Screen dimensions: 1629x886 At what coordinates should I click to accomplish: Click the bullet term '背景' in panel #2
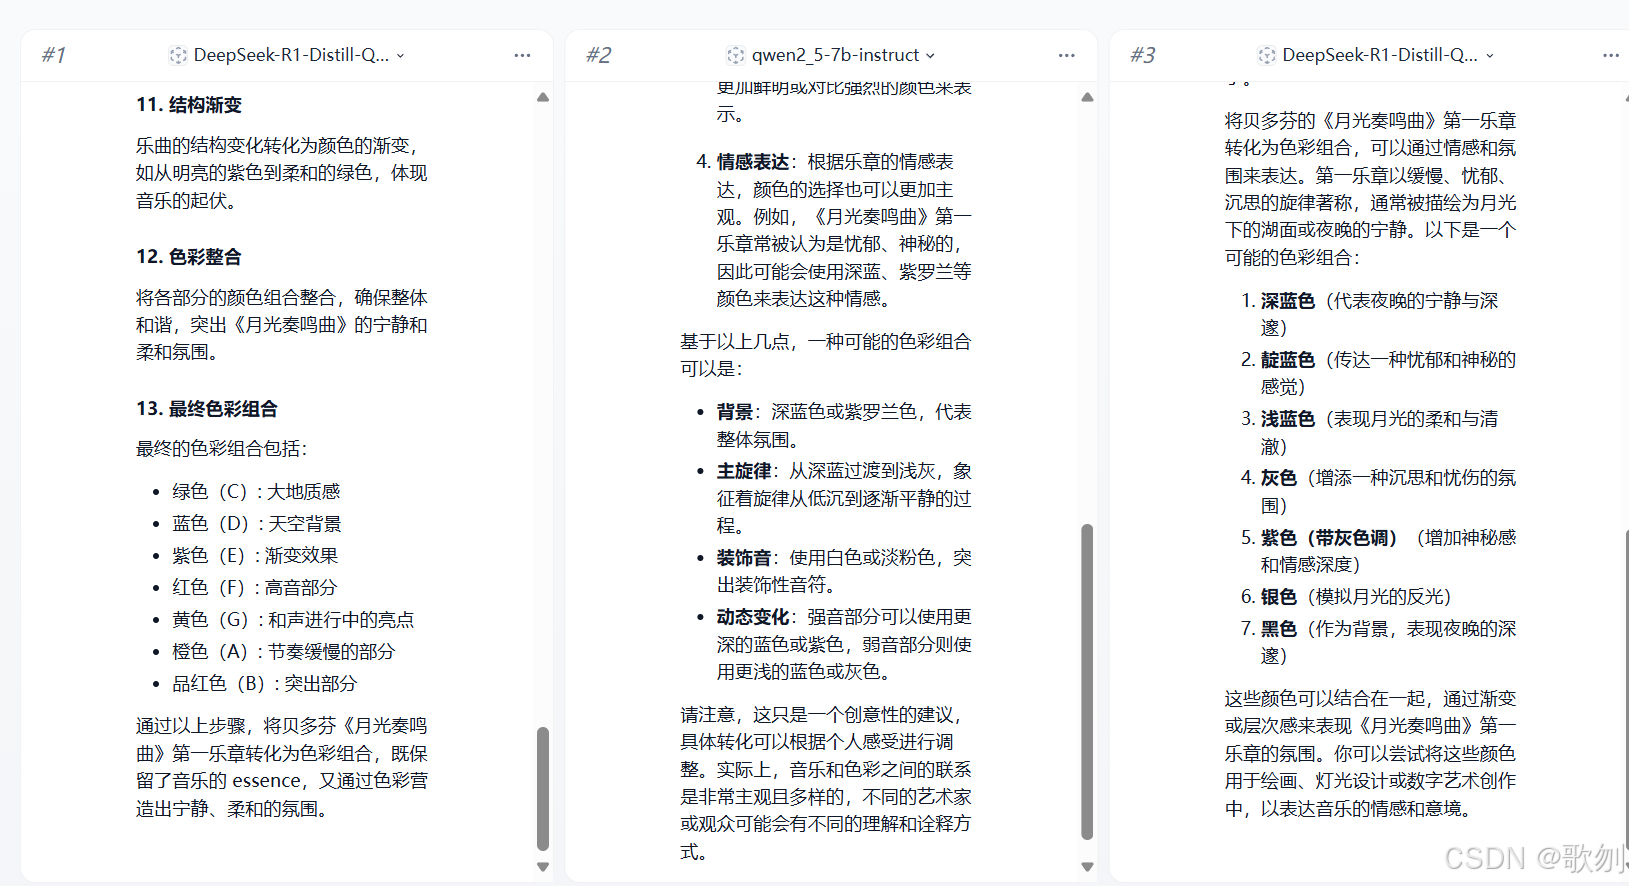(735, 412)
